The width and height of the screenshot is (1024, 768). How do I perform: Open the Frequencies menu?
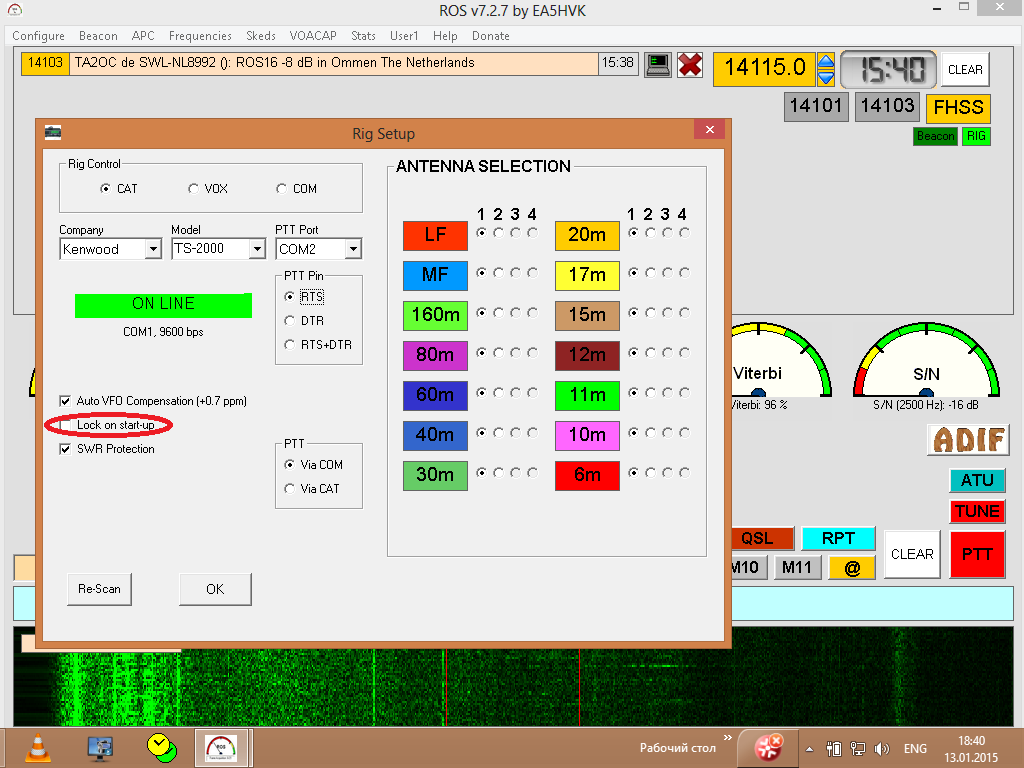click(x=200, y=36)
